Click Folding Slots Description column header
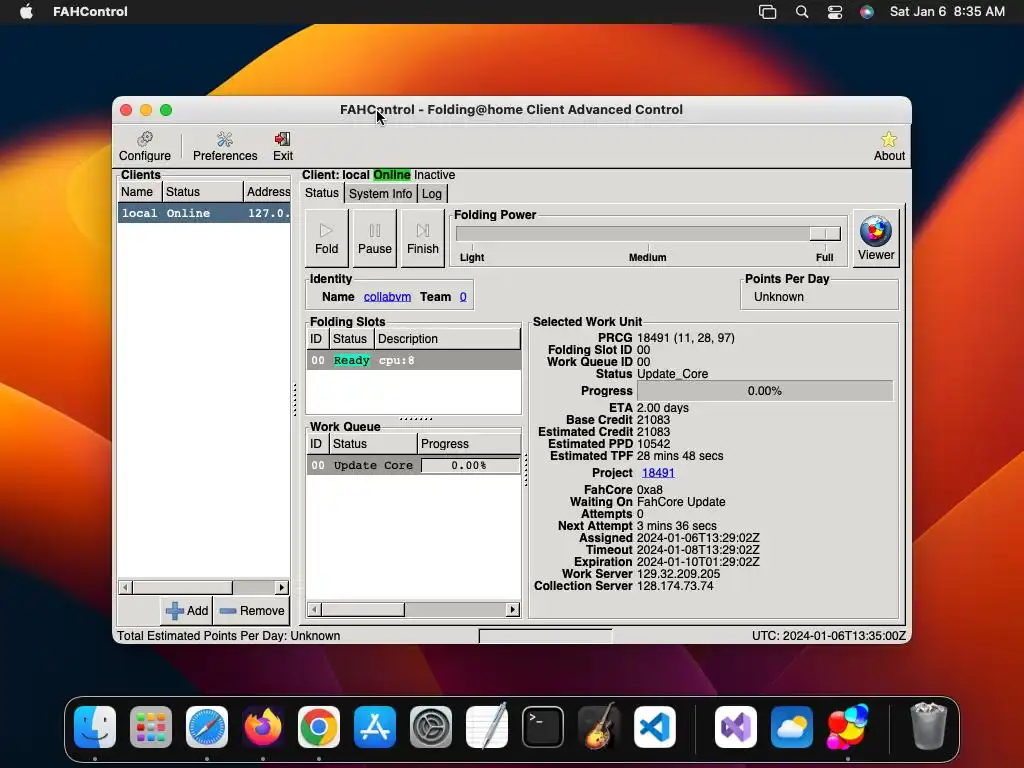The image size is (1024, 768). [x=447, y=339]
